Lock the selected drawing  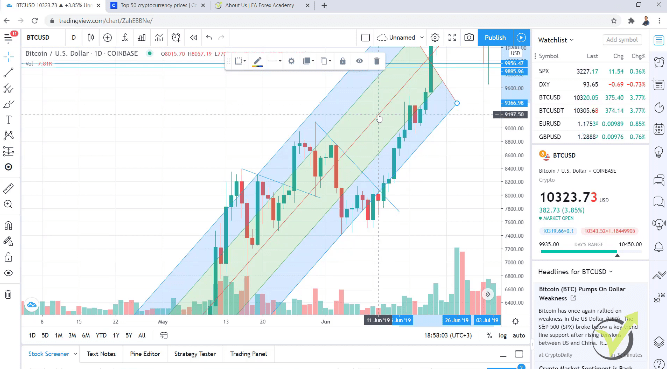[342, 61]
